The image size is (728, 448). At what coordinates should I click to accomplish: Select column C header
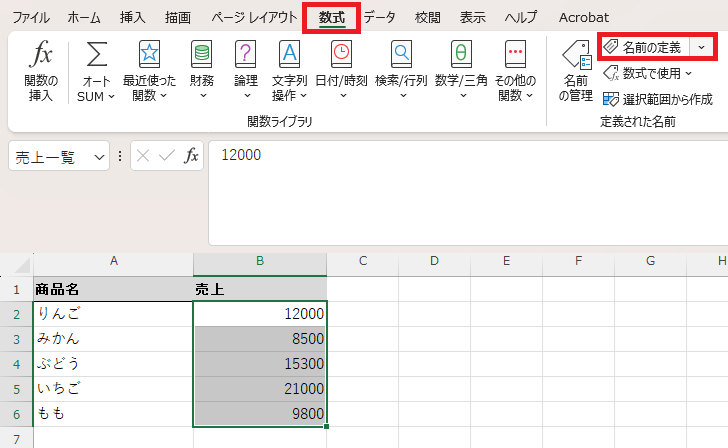[363, 264]
